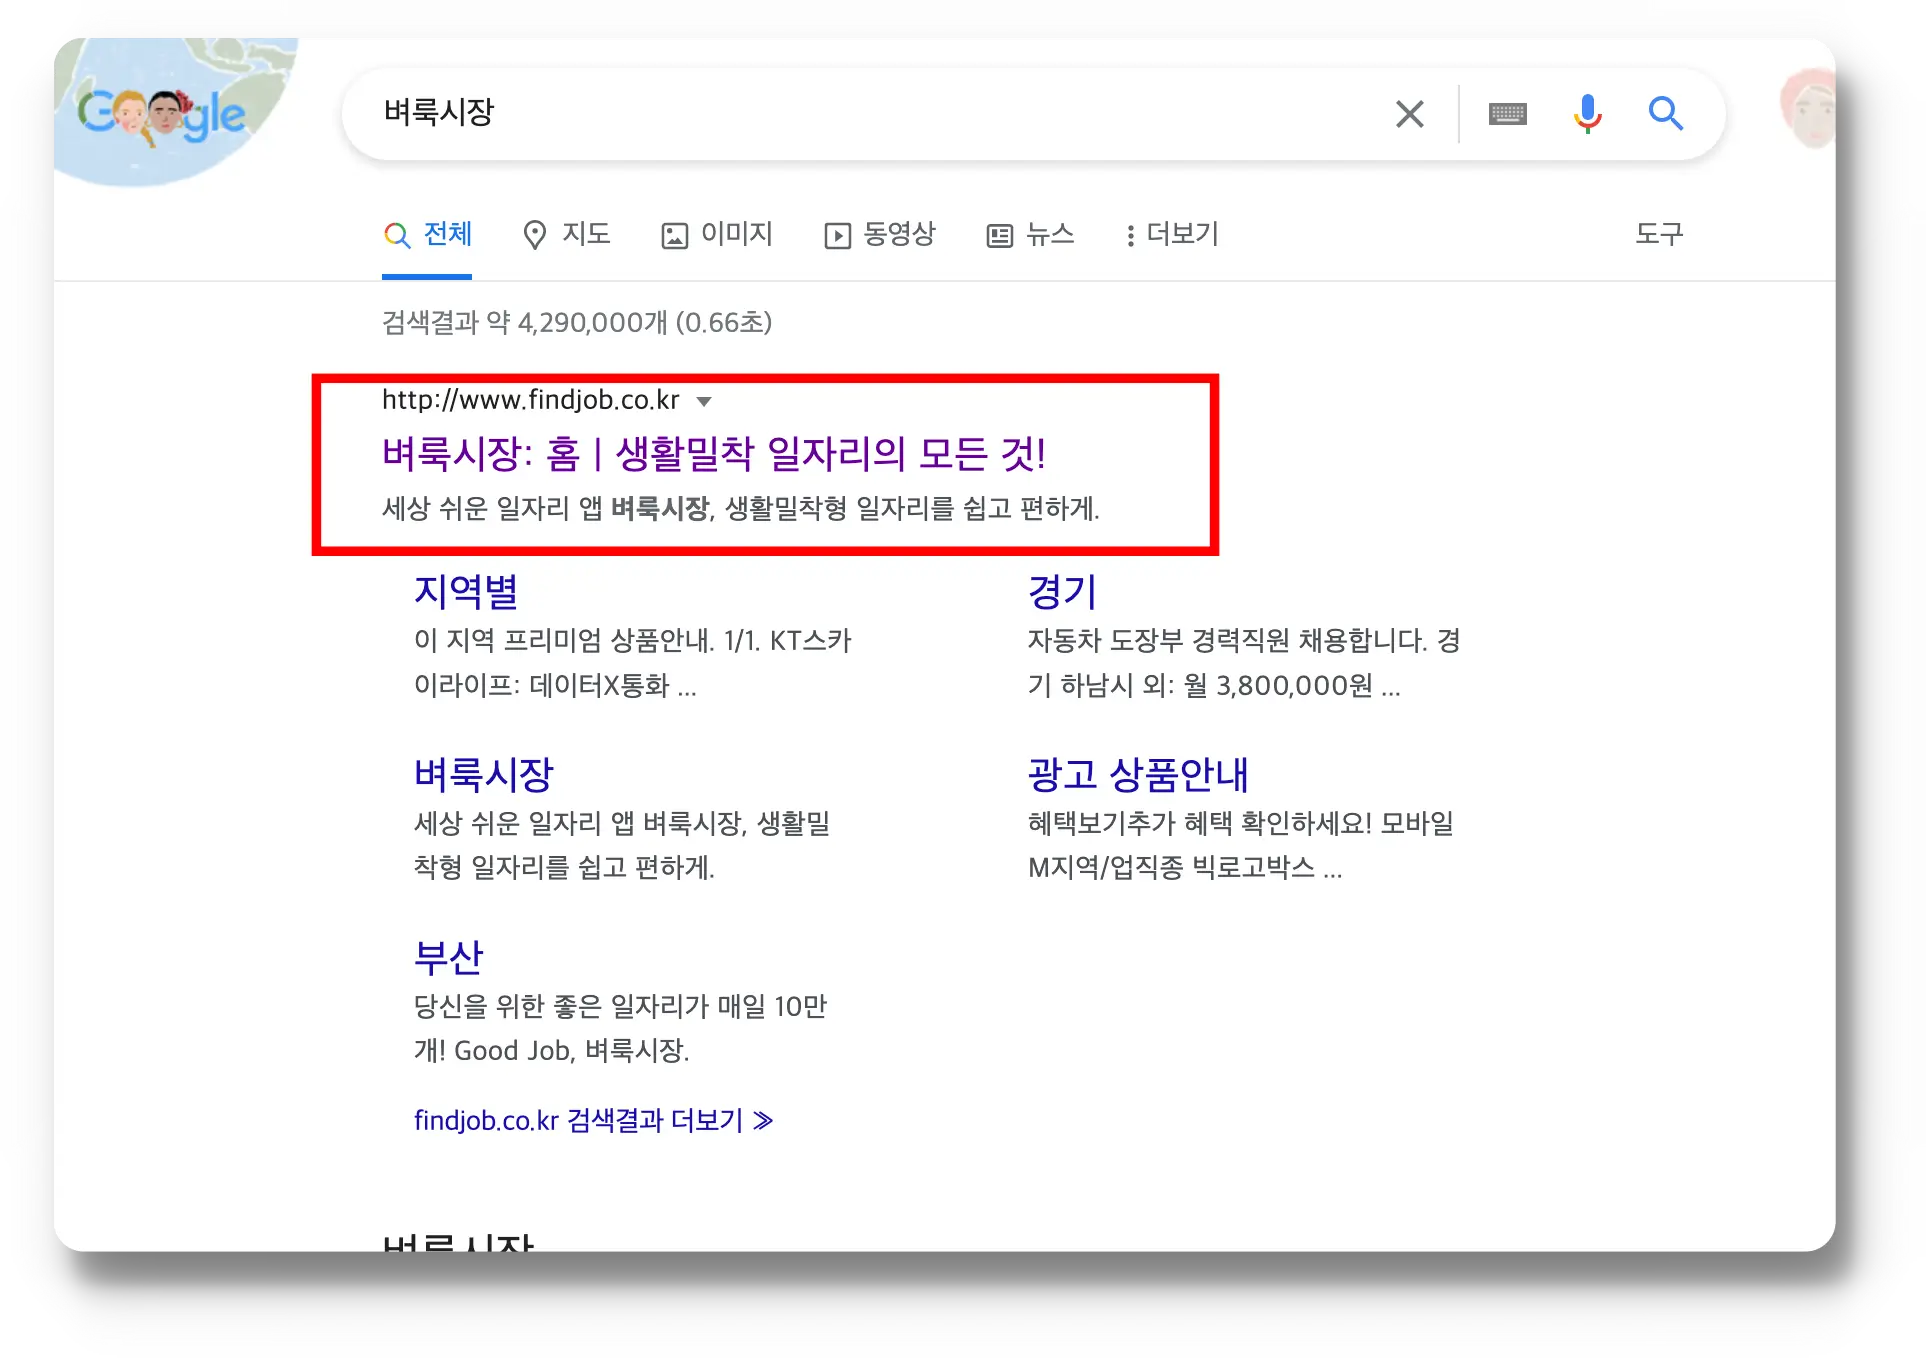
Task: Open the 경기 sitelink
Action: [x=1062, y=591]
